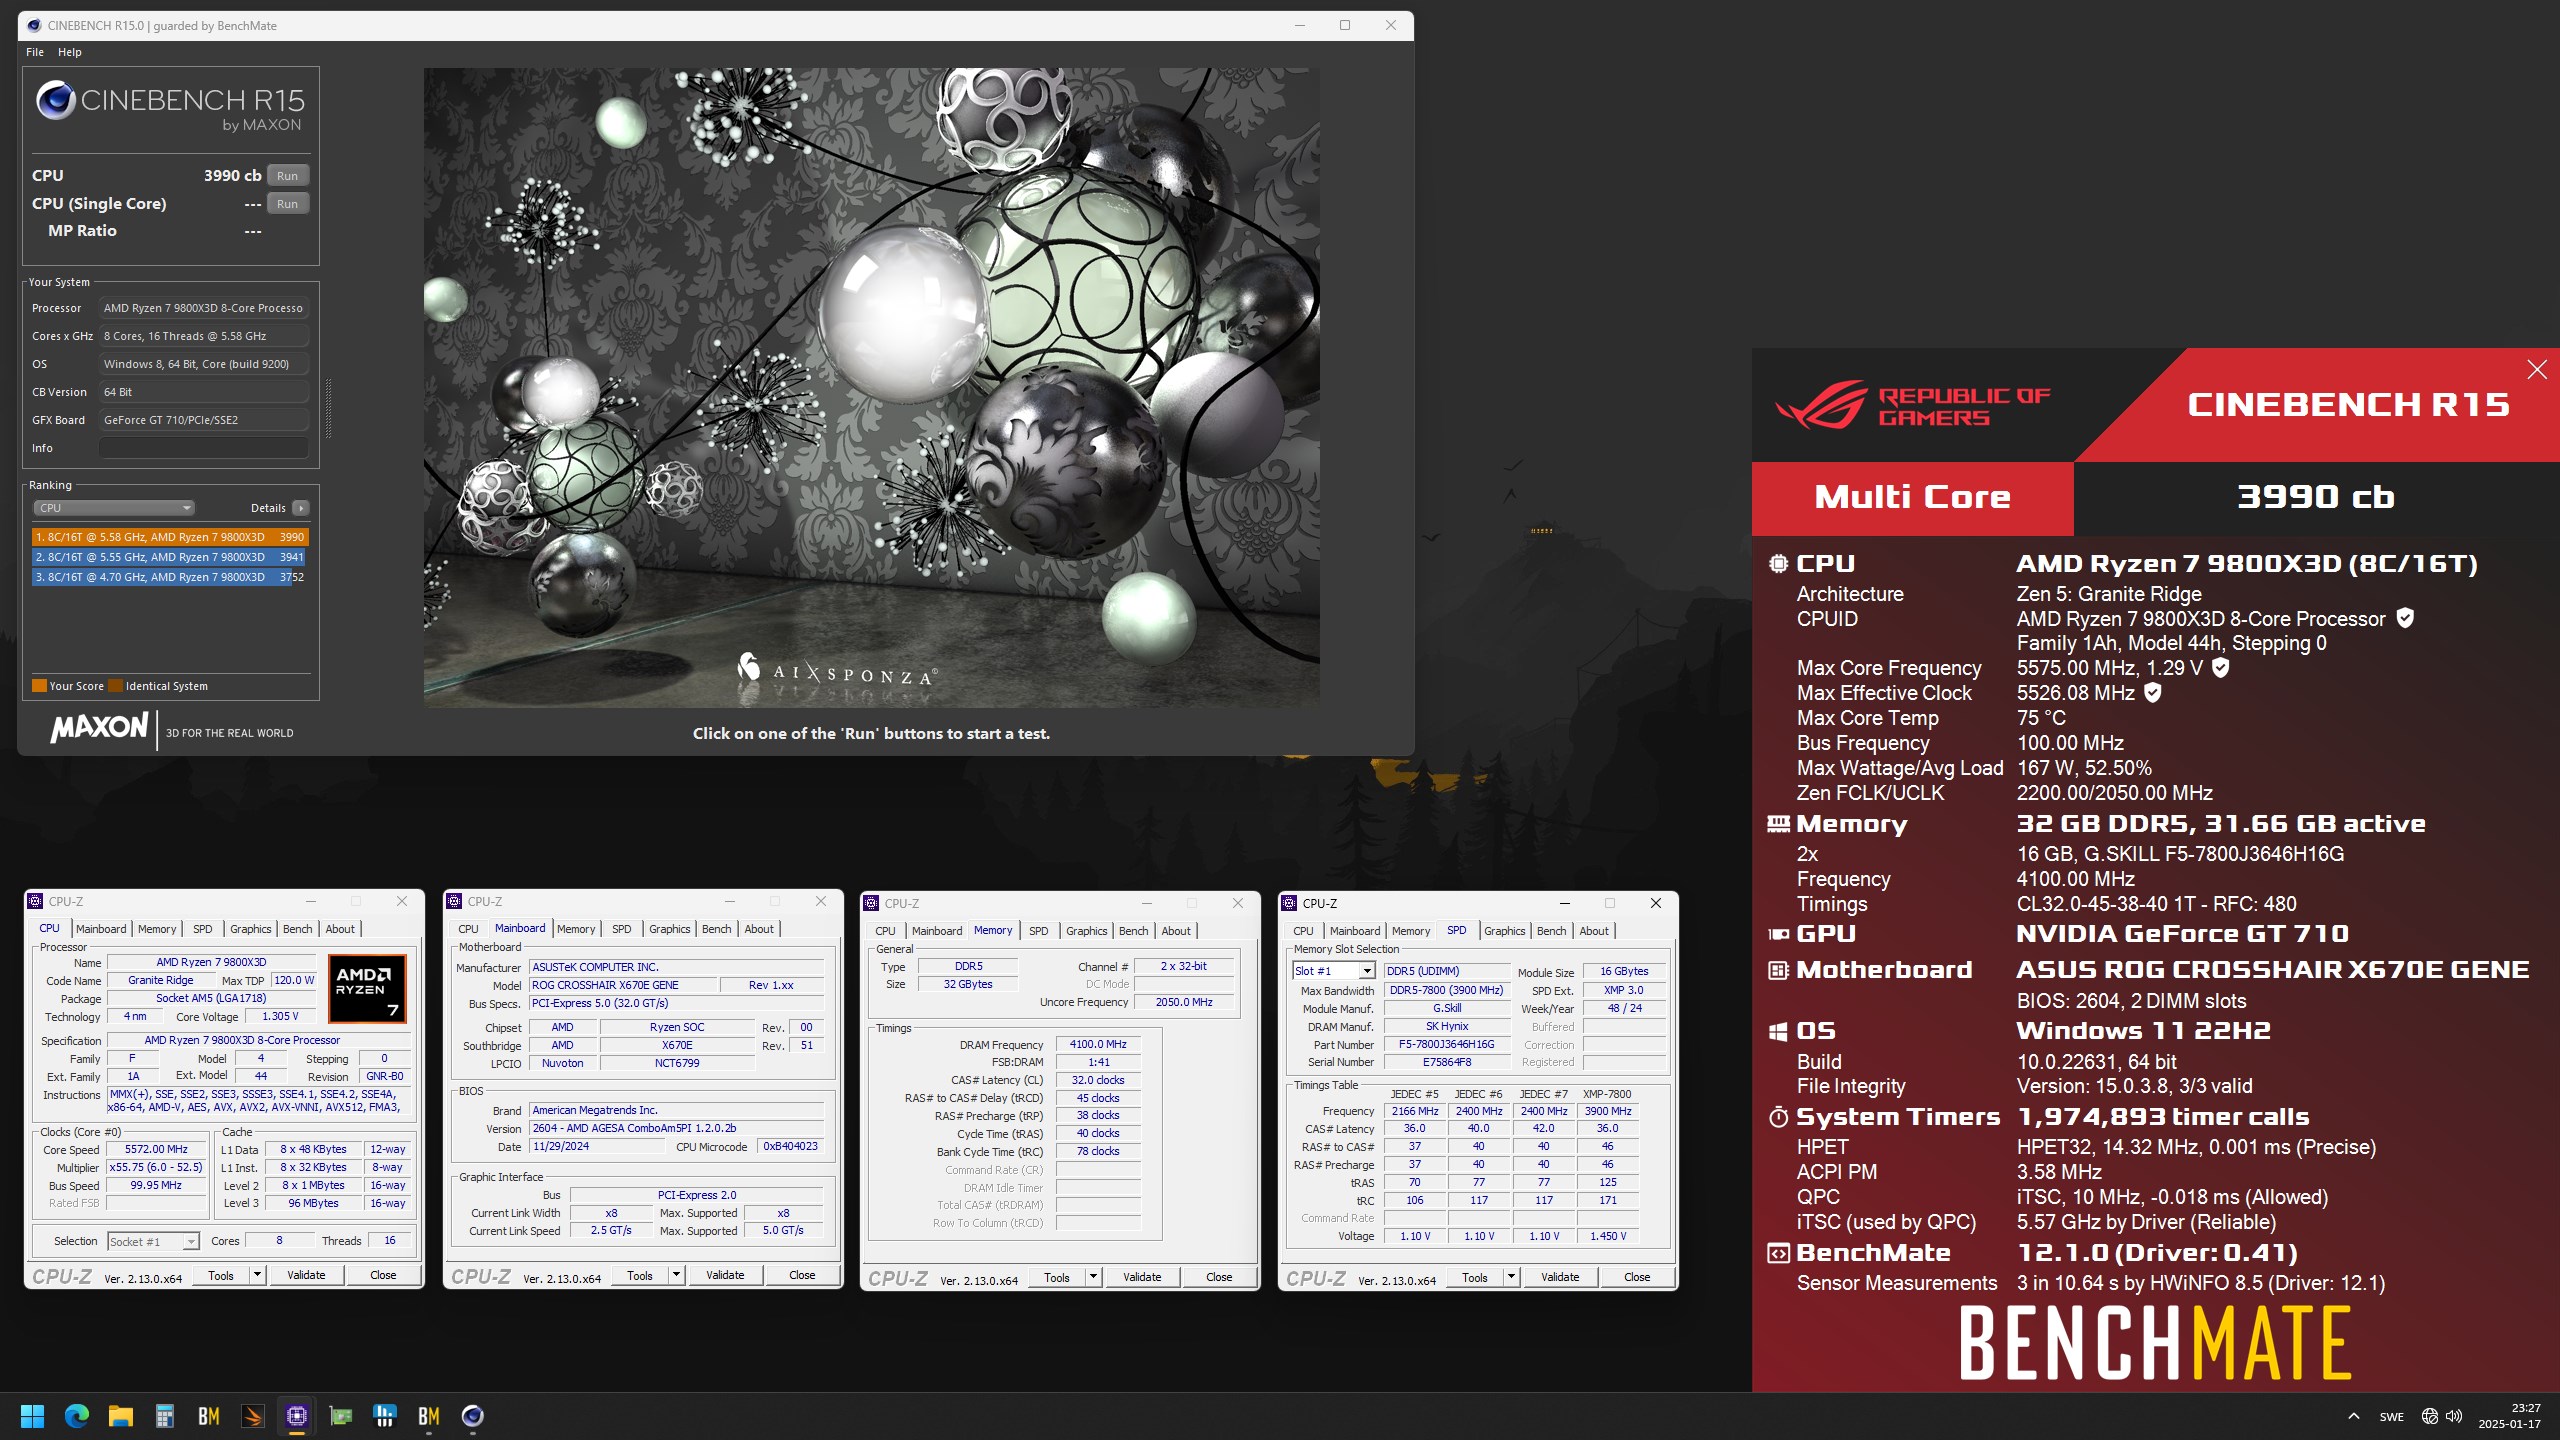
Task: Open File Explorer from the taskbar
Action: tap(121, 1416)
